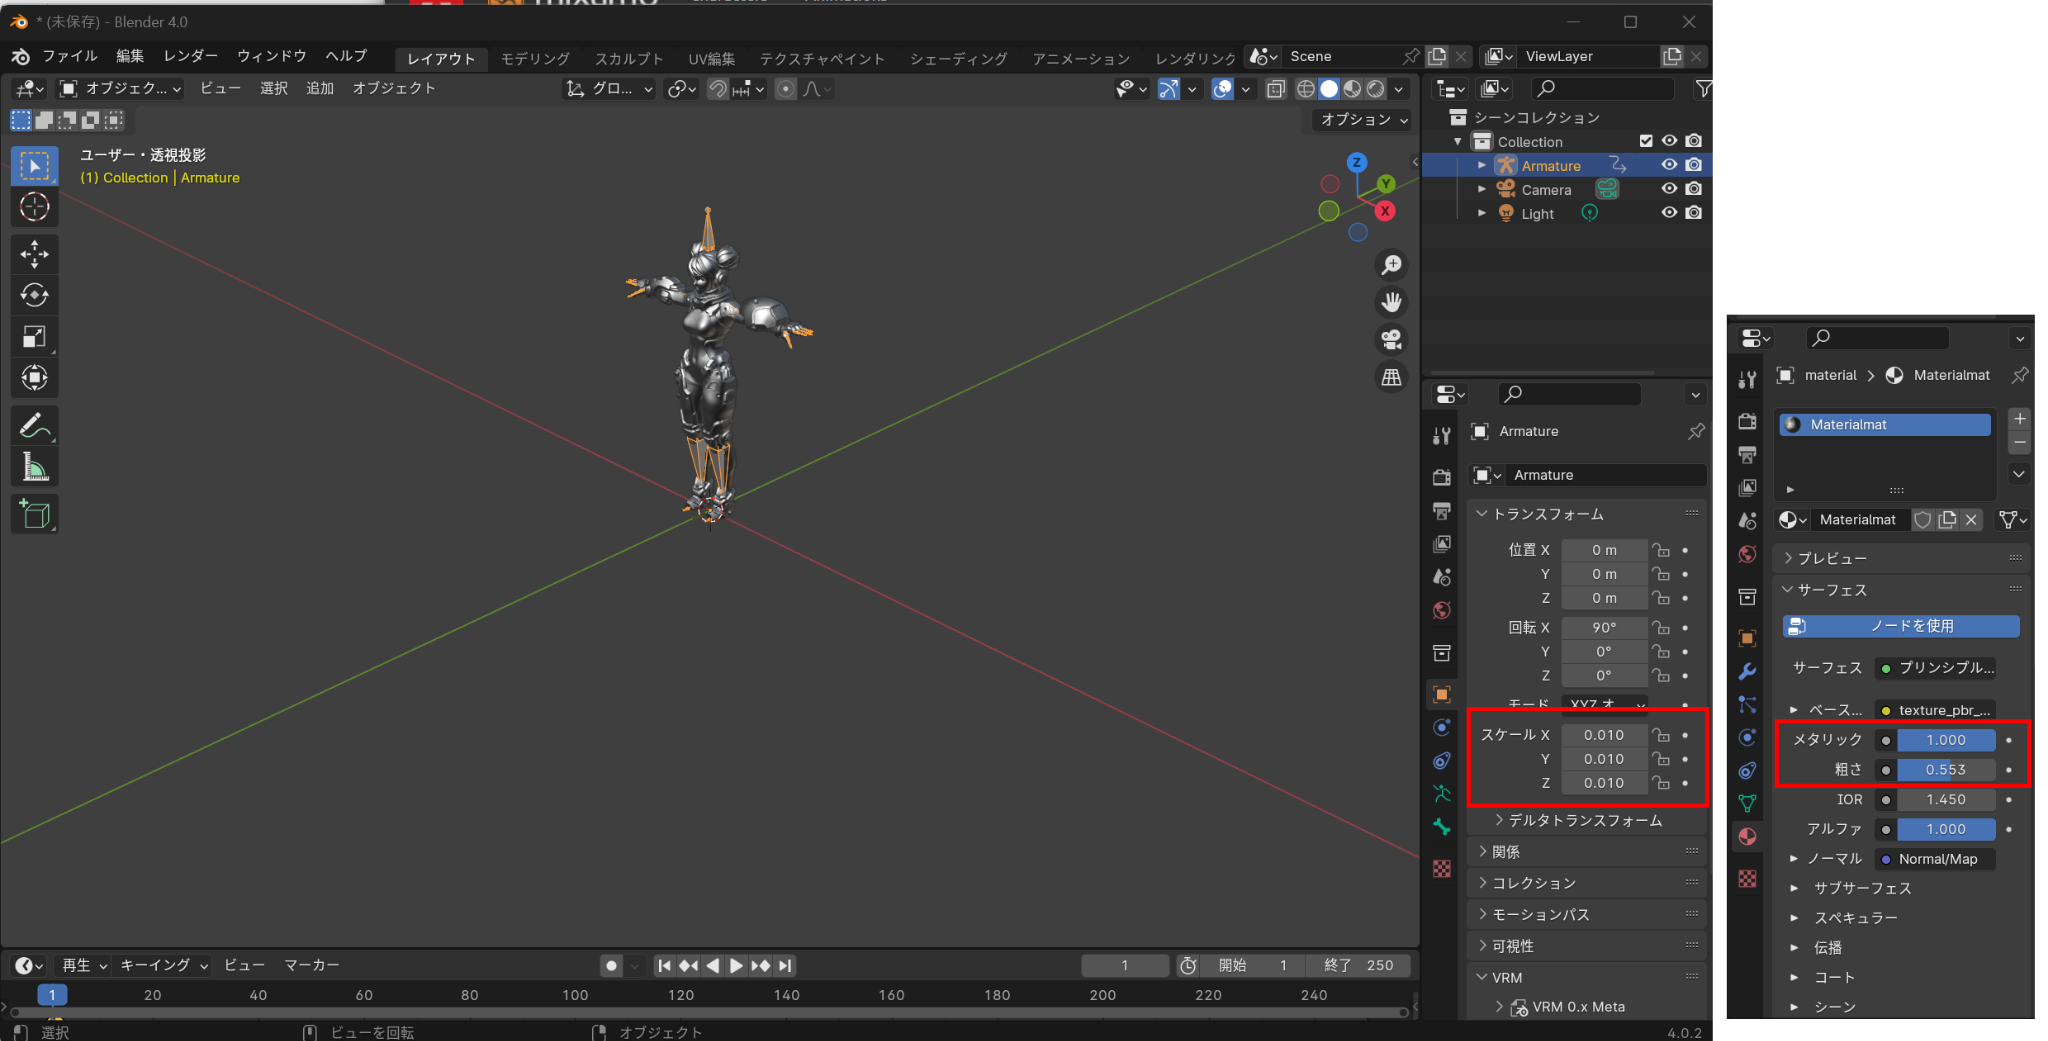Screen dimensions: 2048x1041
Task: Select the Move tool in the left toolbar
Action: tap(34, 254)
